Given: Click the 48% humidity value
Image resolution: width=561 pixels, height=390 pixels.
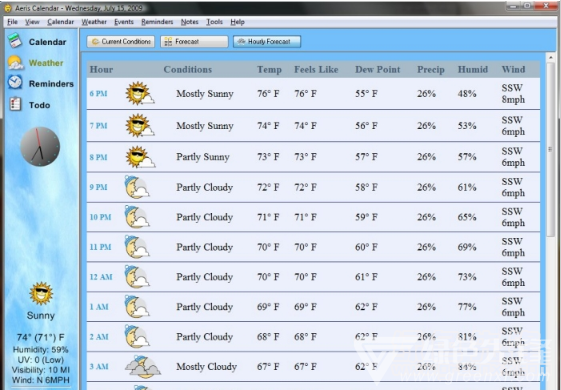Looking at the screenshot, I should tap(467, 94).
